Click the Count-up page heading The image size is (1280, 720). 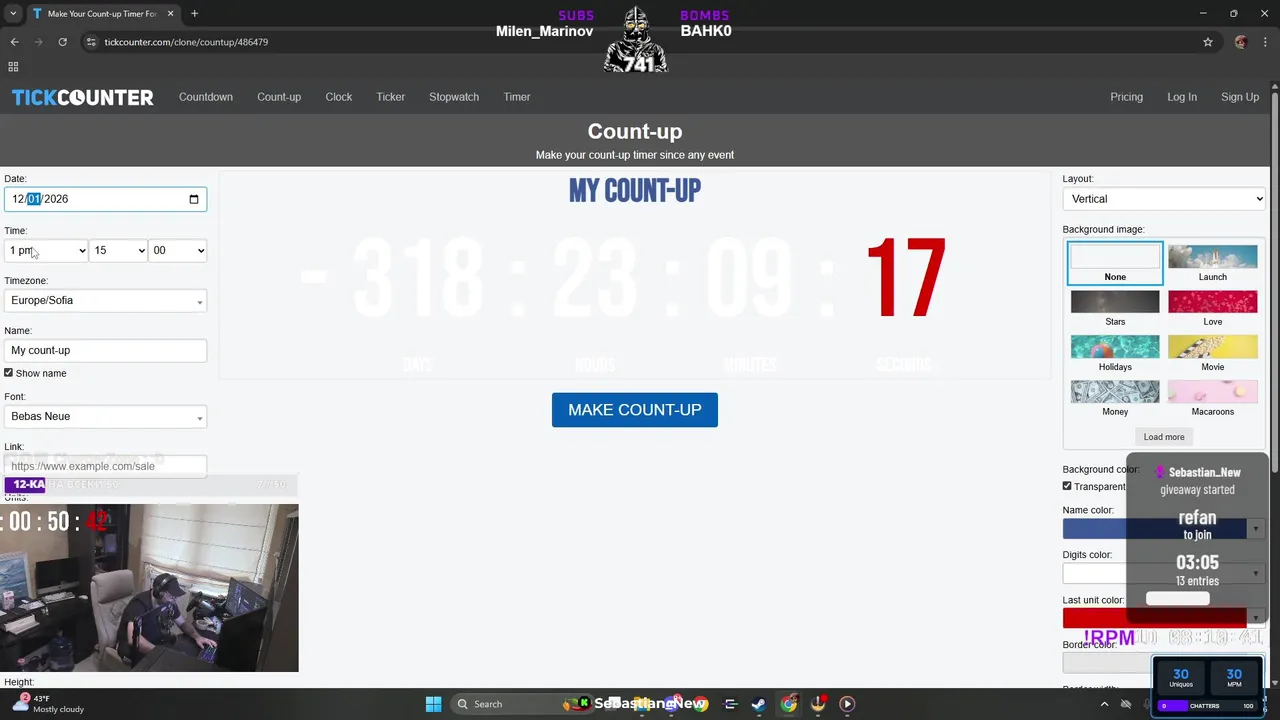coord(635,131)
